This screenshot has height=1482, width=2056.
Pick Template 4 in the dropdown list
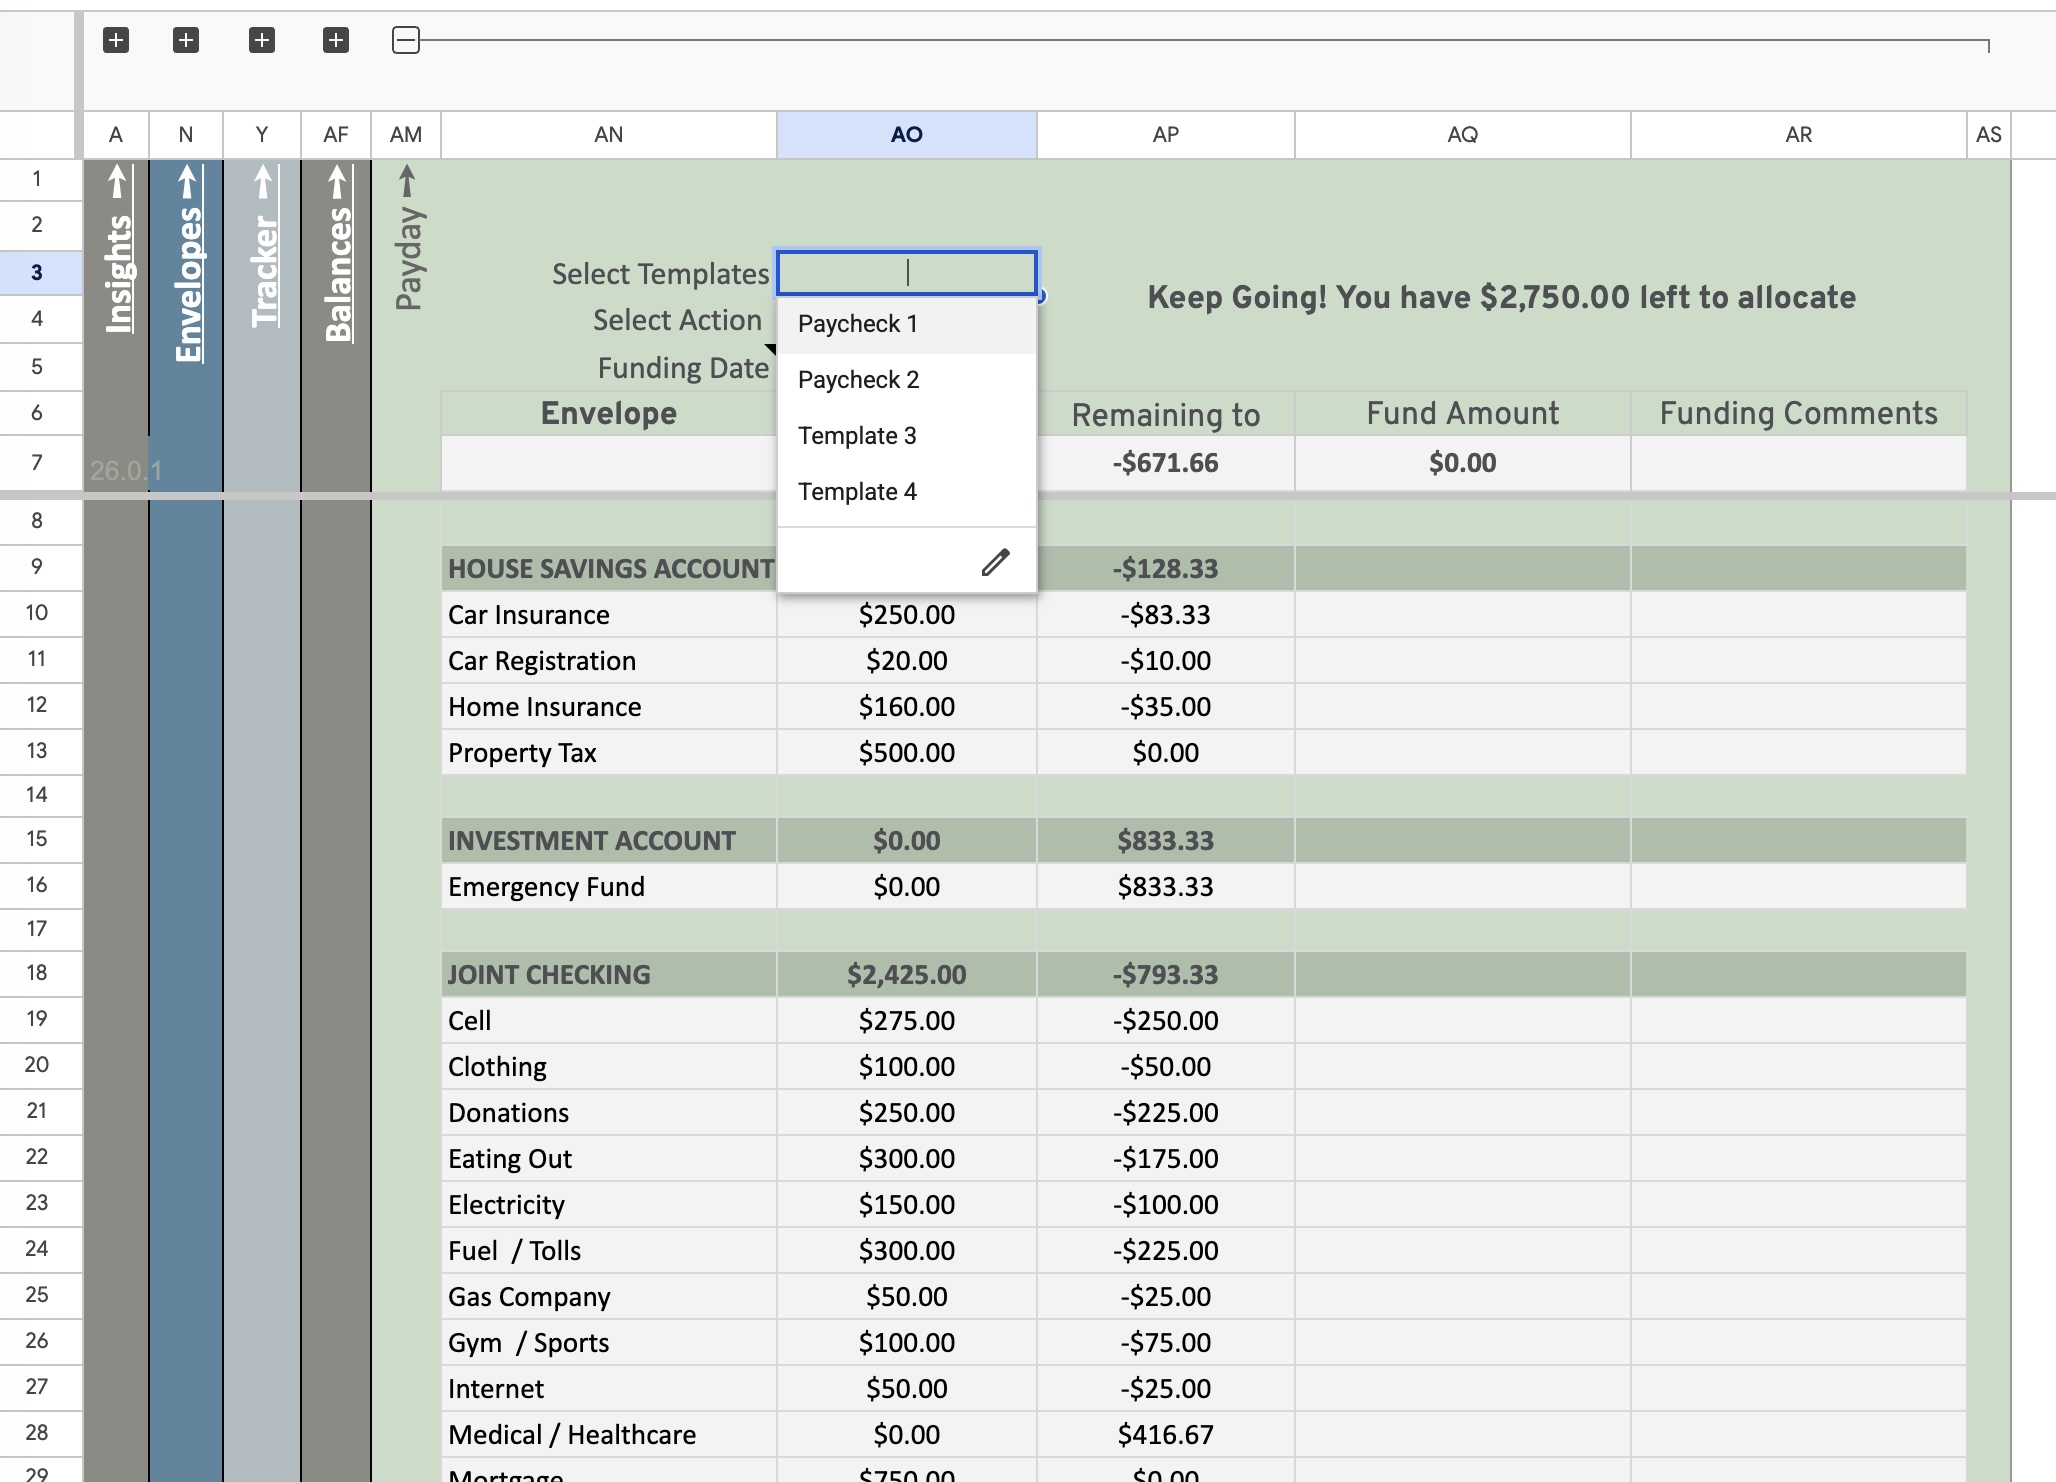point(907,492)
